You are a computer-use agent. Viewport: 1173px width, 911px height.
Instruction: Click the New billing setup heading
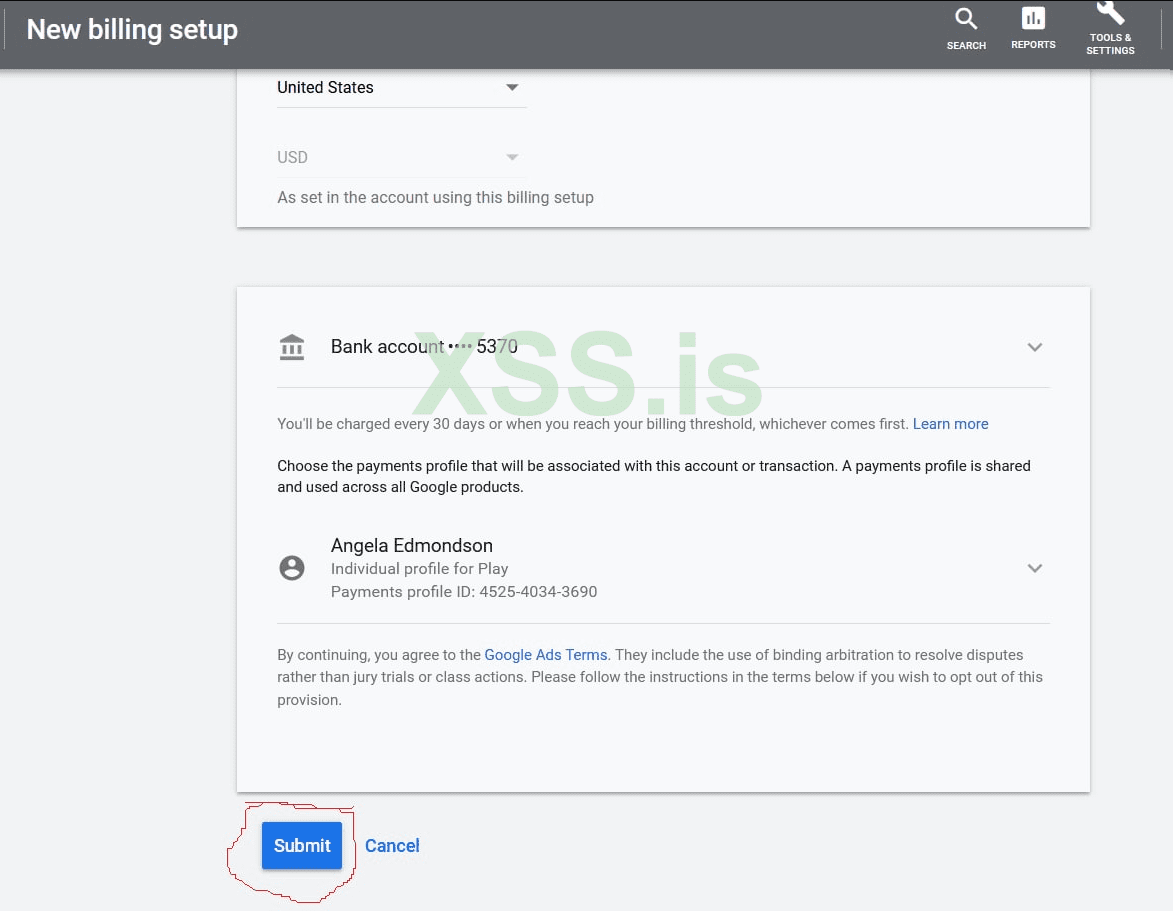tap(132, 30)
